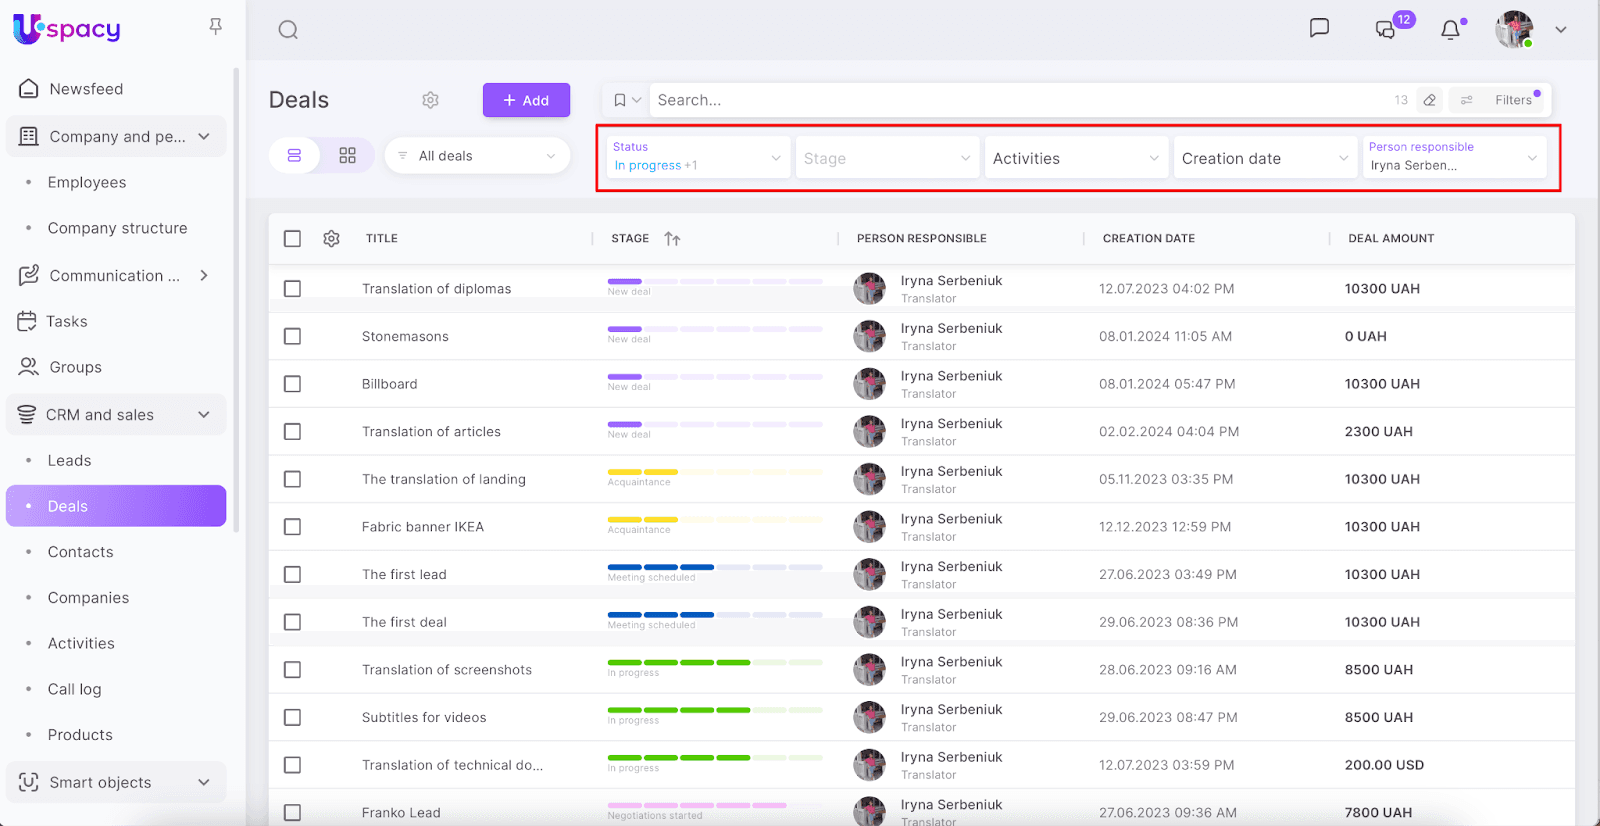Viewport: 1600px width, 826px height.
Task: Open the All deals pipeline dropdown
Action: 477,156
